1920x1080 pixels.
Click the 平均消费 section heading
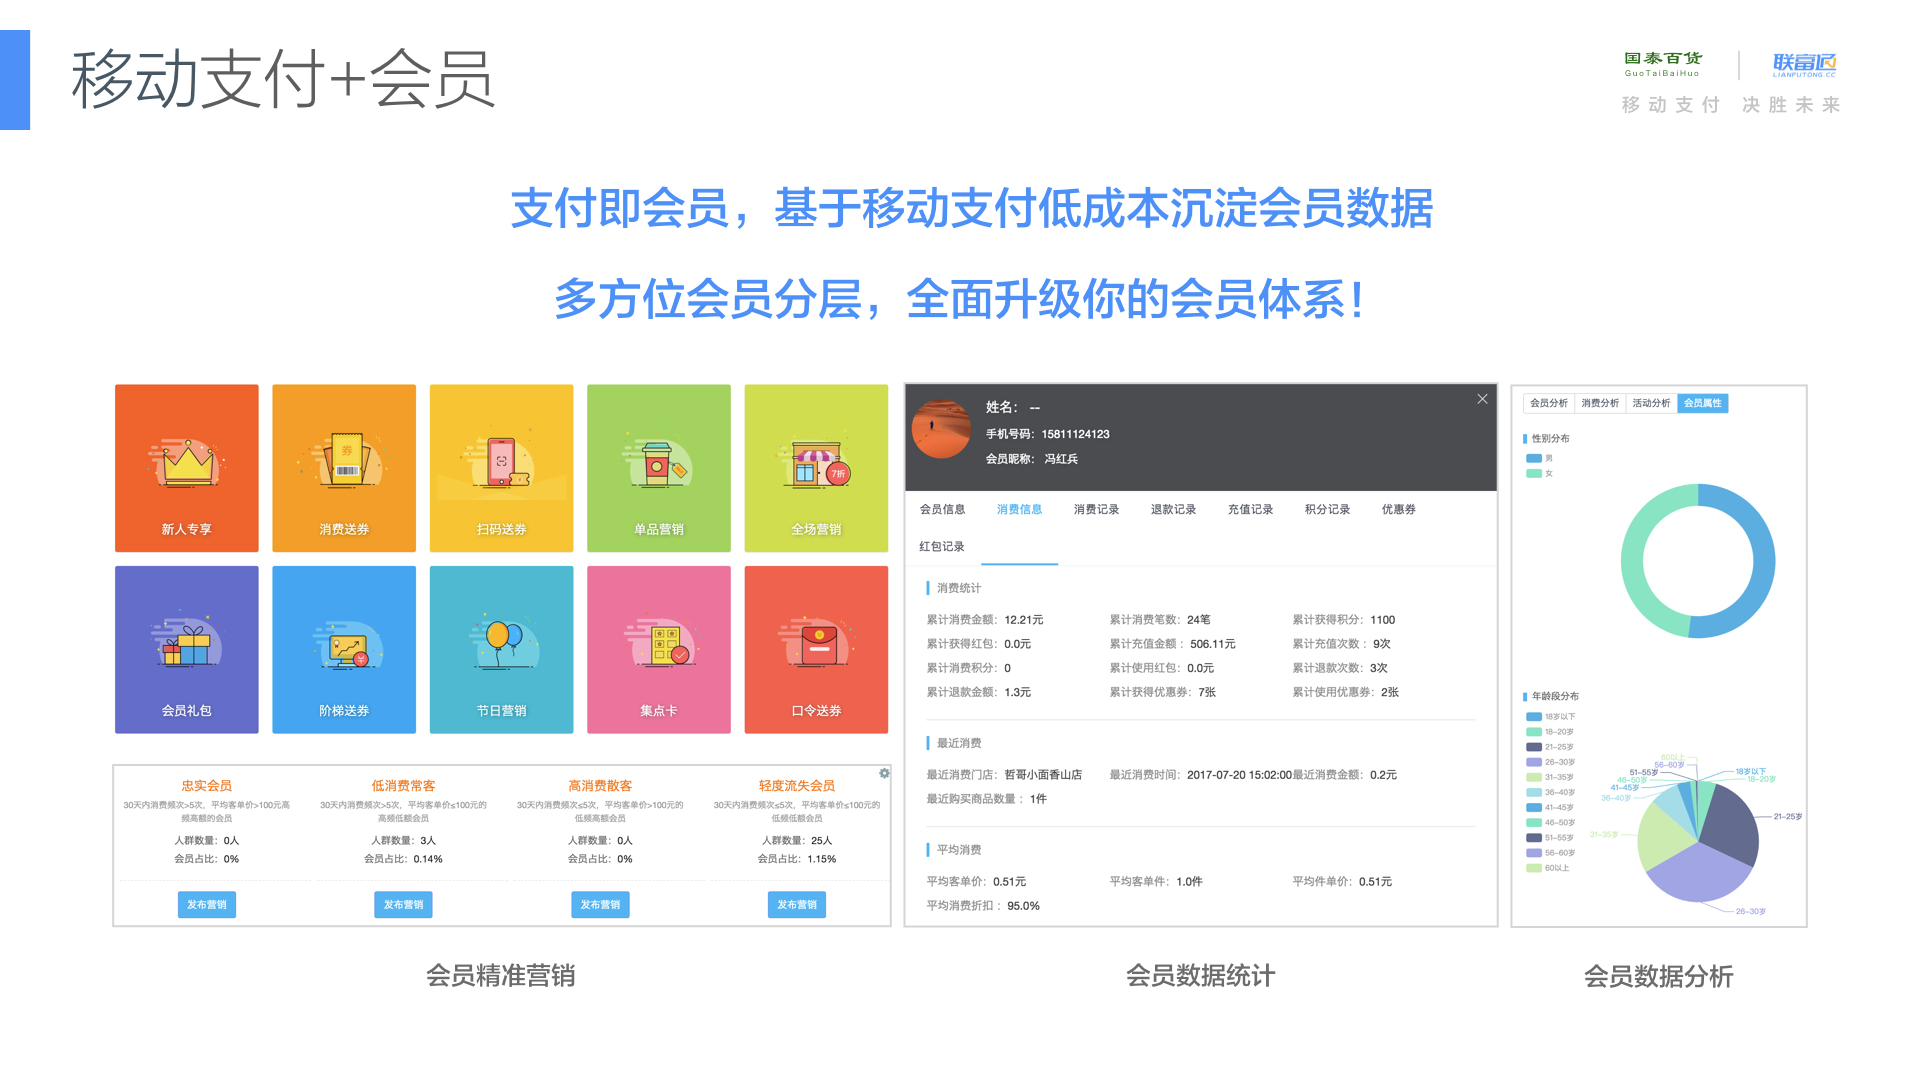(x=959, y=850)
